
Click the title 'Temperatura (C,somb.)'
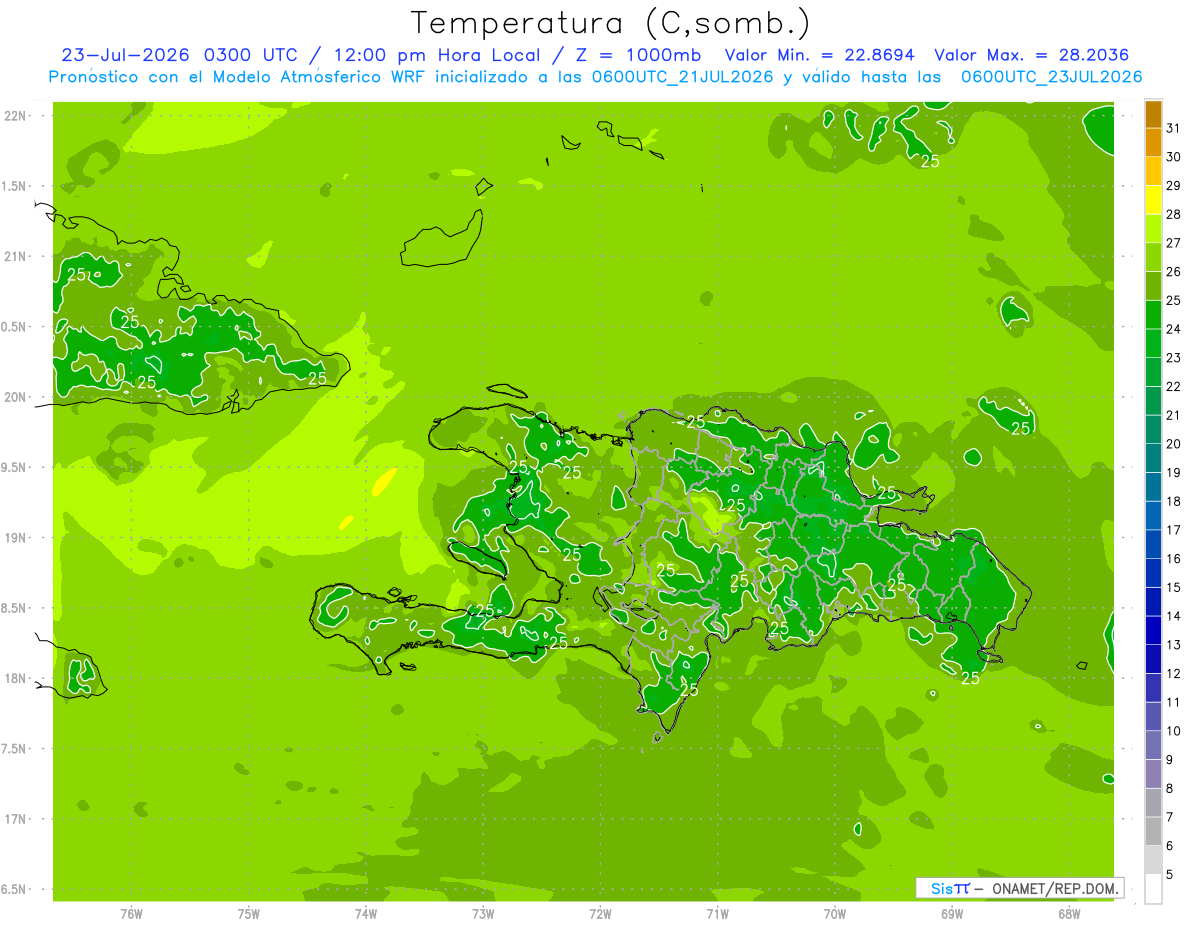tap(611, 23)
